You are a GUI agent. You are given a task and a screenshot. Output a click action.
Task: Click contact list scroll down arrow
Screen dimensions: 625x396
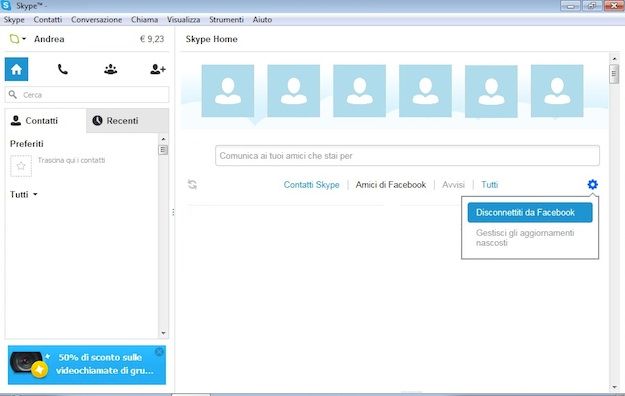coord(163,333)
